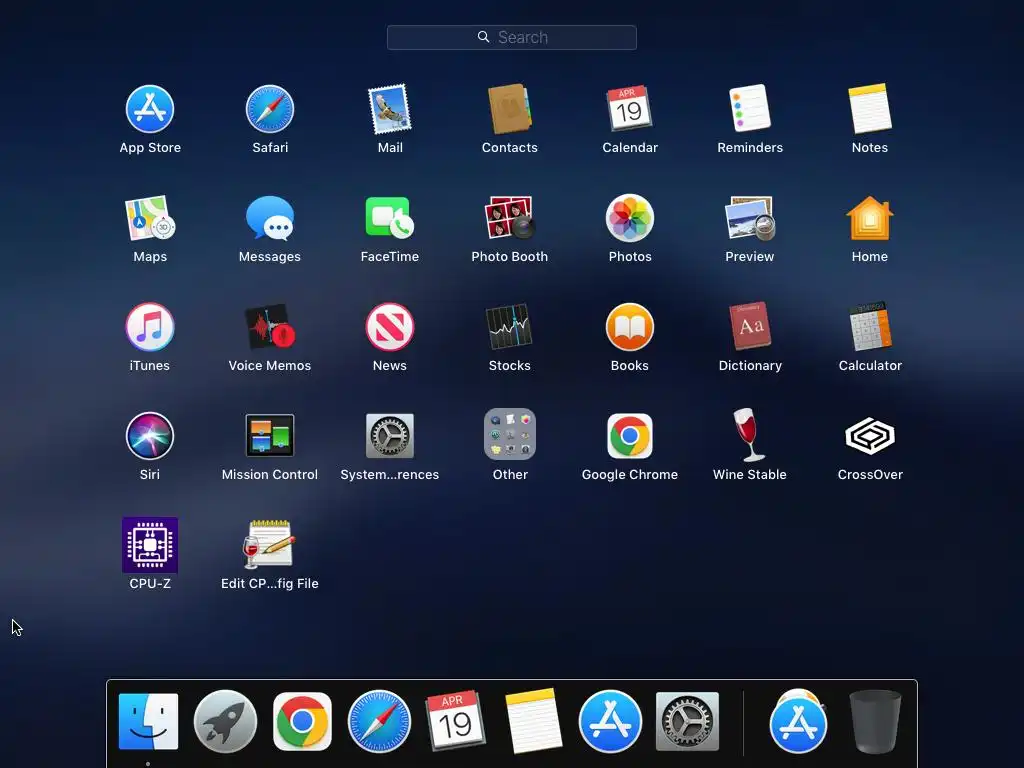1024x768 pixels.
Task: Open Calendar in the Launchpad grid
Action: point(630,109)
